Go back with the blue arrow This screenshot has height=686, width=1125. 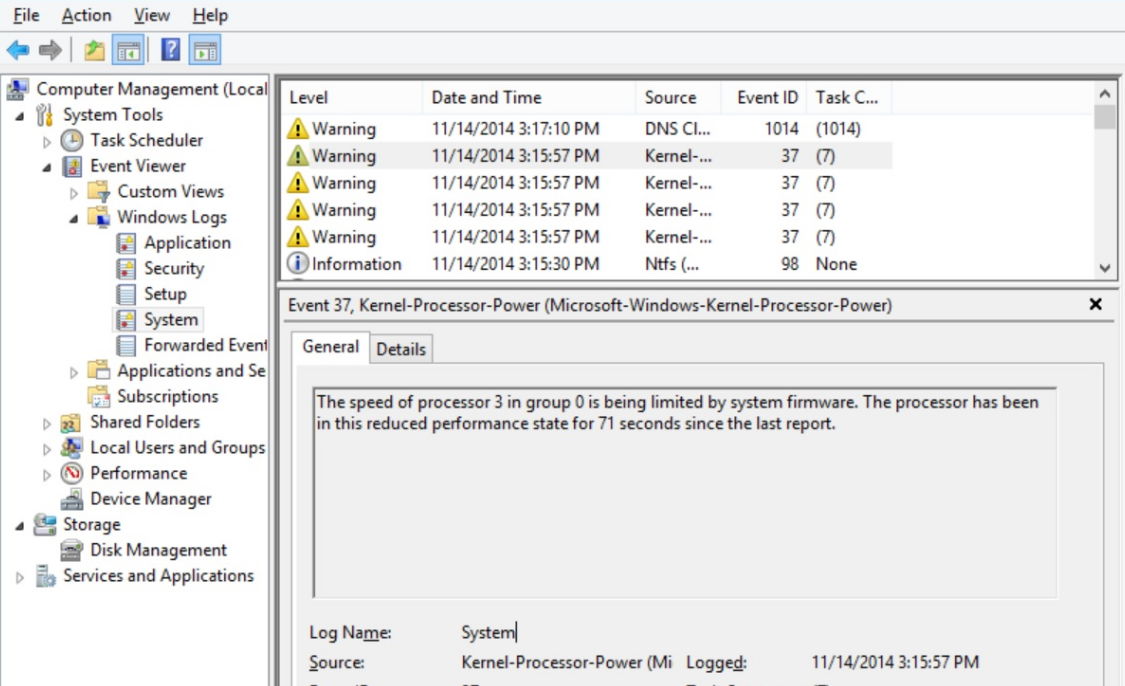tap(18, 50)
